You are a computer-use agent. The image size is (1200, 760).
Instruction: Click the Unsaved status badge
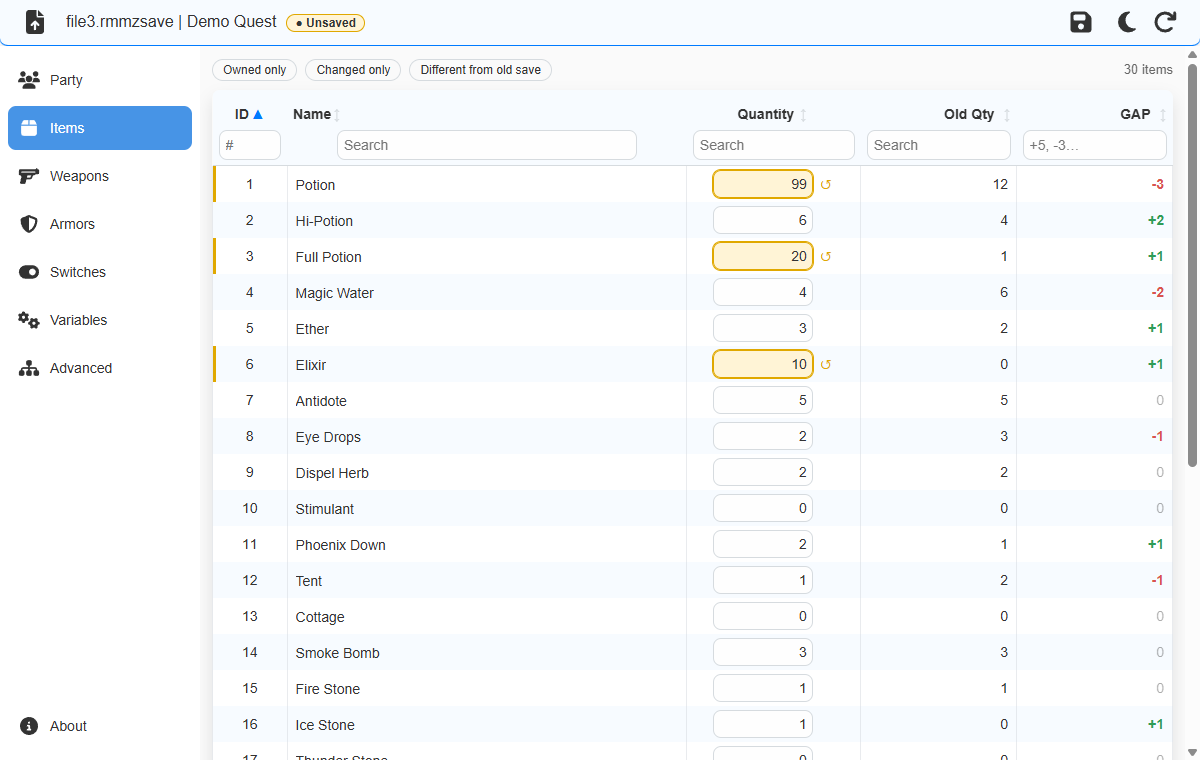[325, 23]
